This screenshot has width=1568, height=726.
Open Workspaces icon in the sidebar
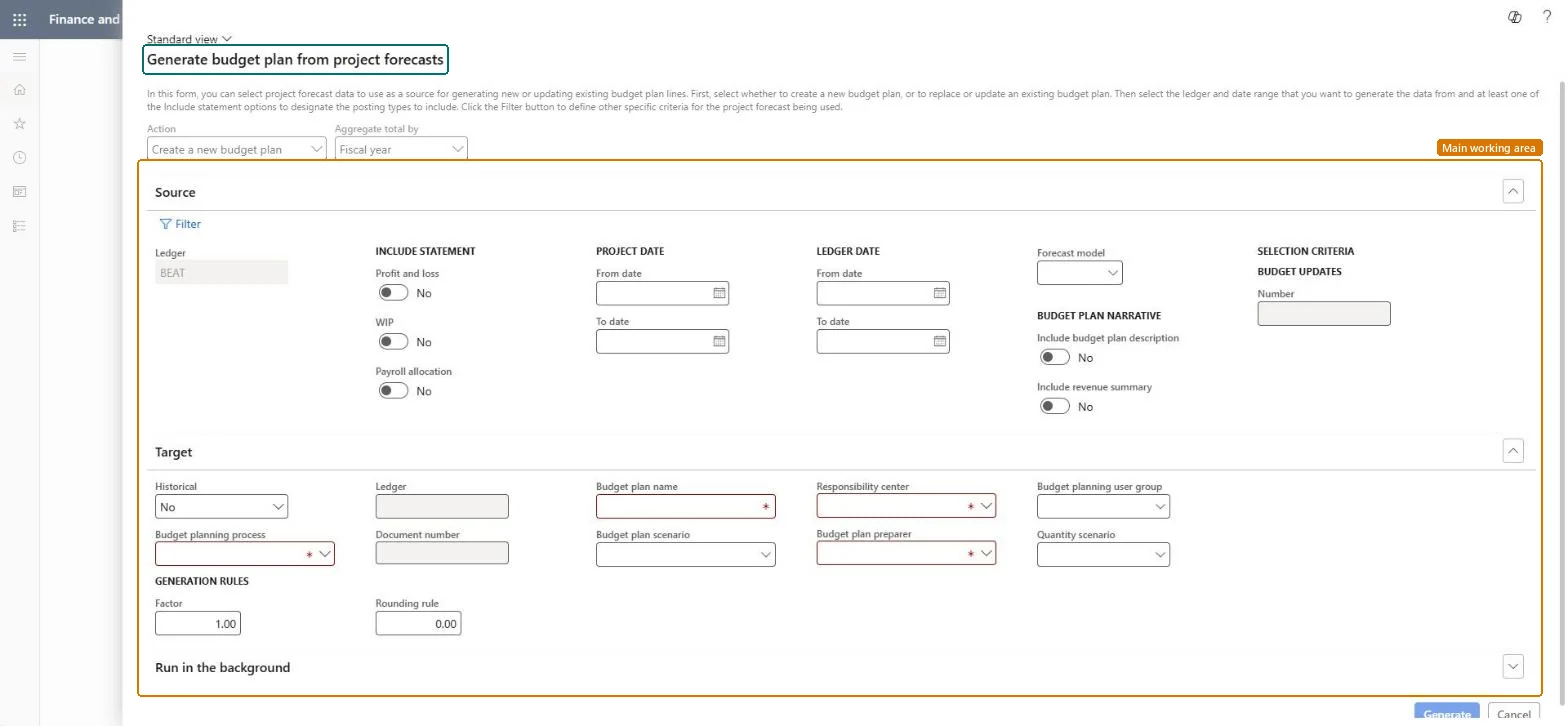(19, 191)
